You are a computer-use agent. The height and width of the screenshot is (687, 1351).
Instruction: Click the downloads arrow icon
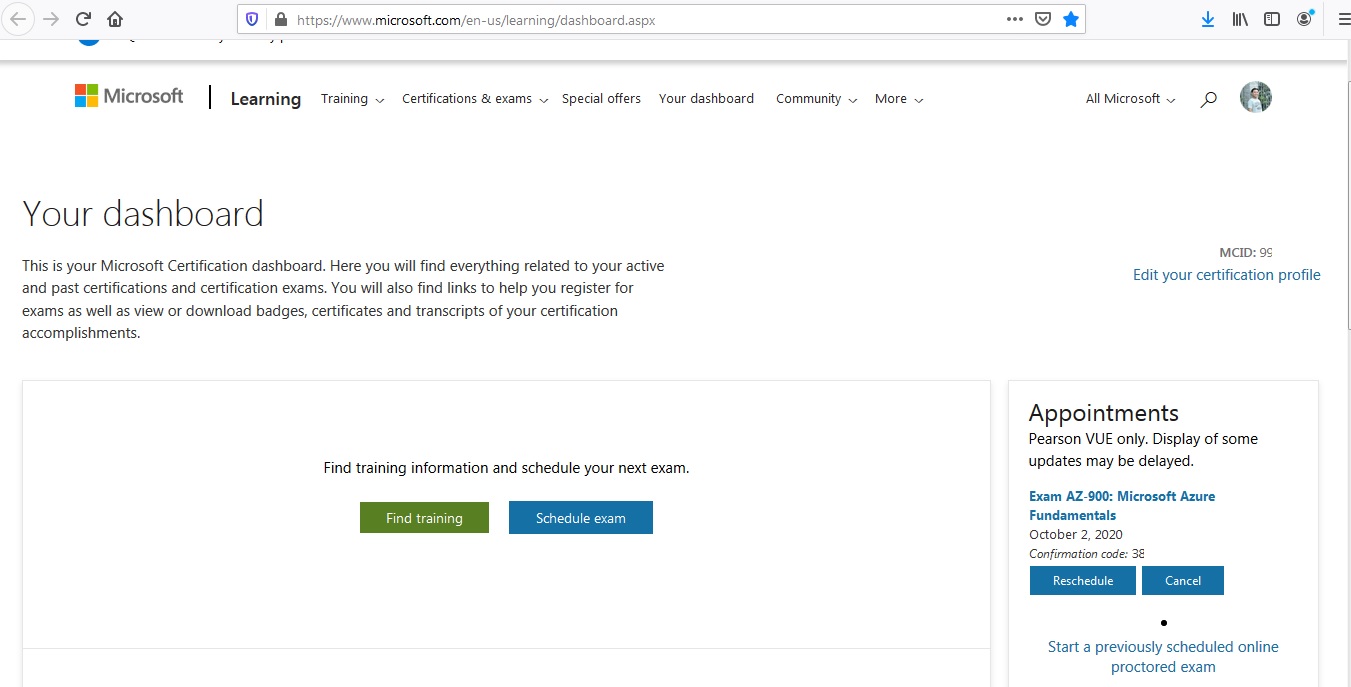pos(1207,18)
